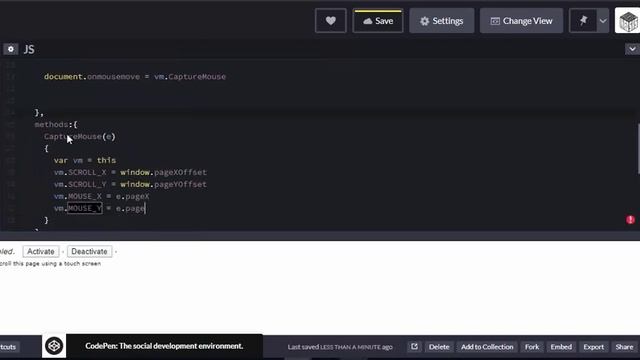This screenshot has height=360, width=640.
Task: Place cursor on document.onmousemove line
Action: pos(135,77)
